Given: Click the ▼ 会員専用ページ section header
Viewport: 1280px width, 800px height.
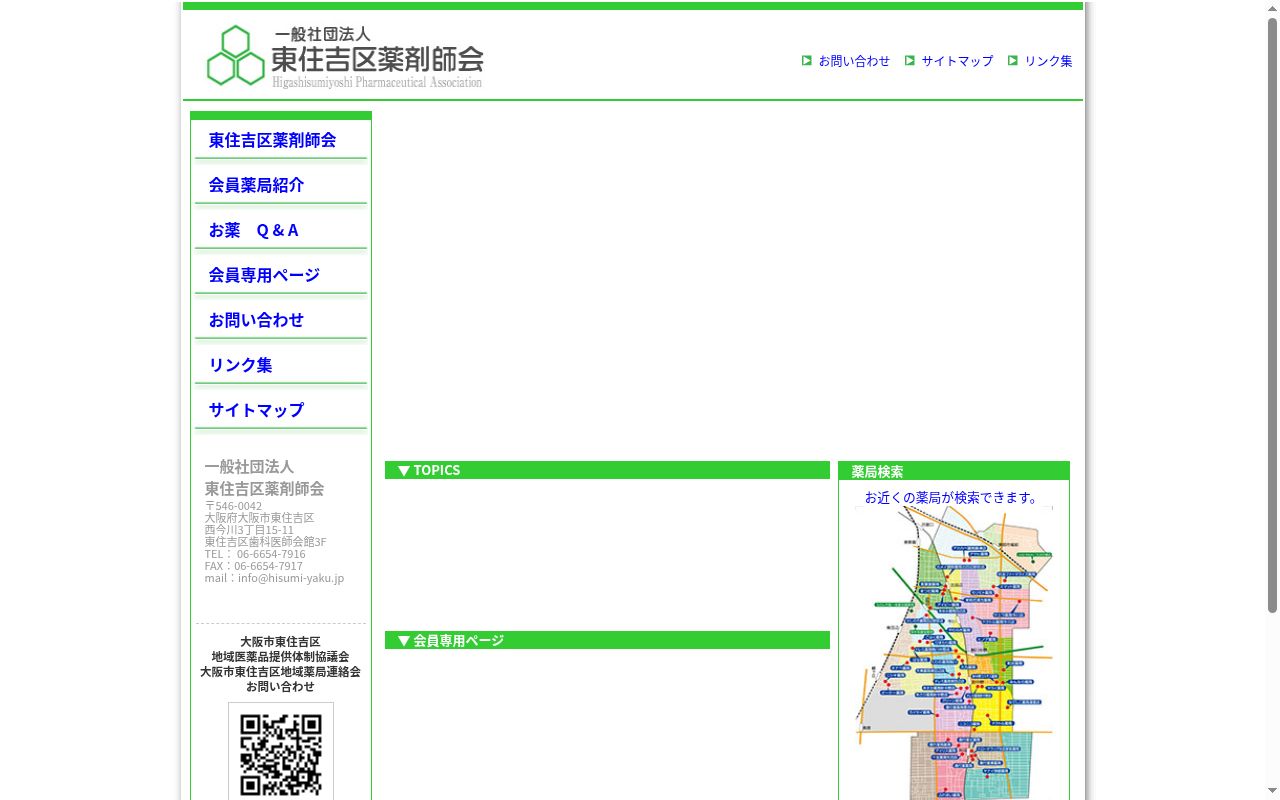Looking at the screenshot, I should click(x=607, y=640).
